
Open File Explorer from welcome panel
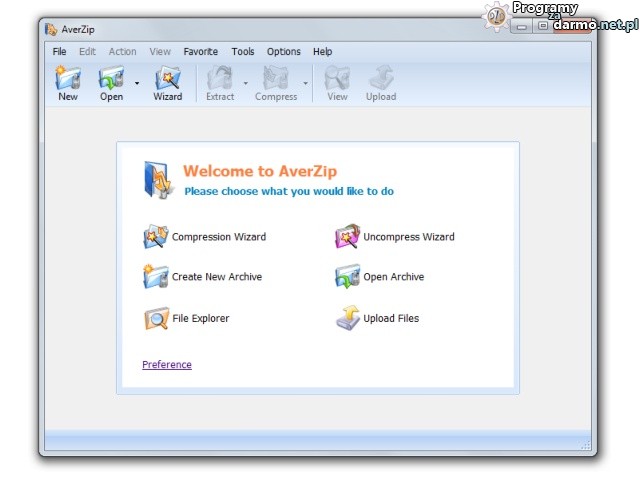(156, 319)
